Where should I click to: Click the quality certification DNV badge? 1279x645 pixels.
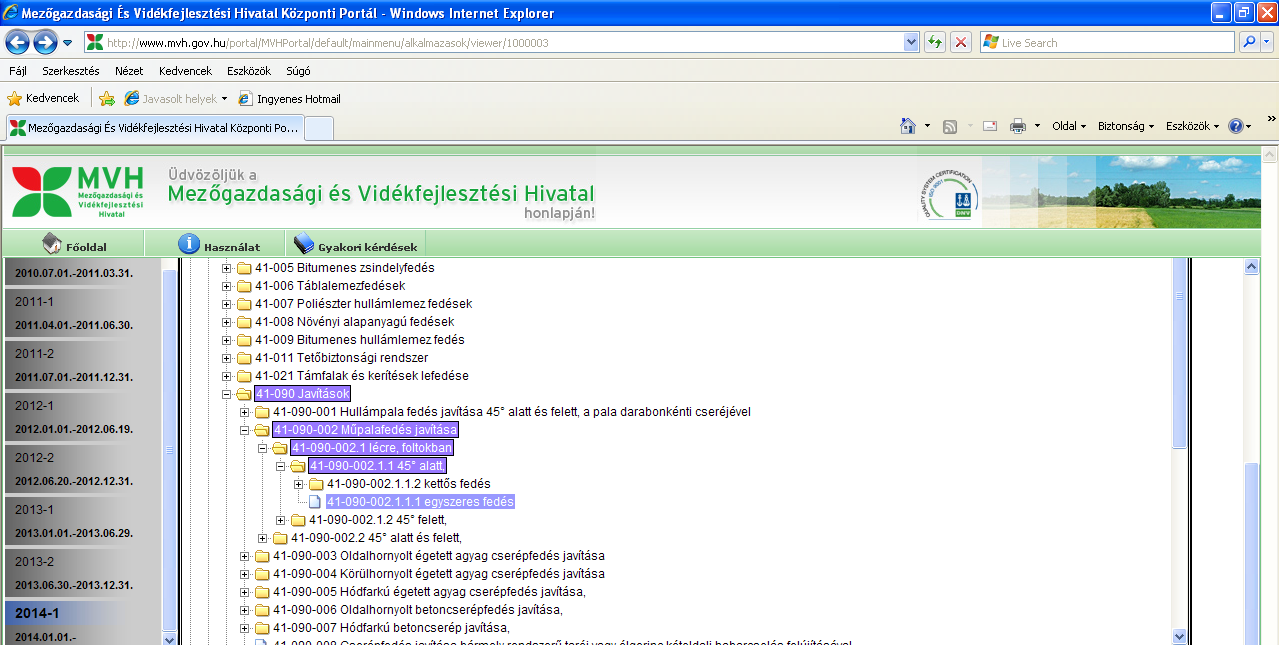tap(948, 192)
